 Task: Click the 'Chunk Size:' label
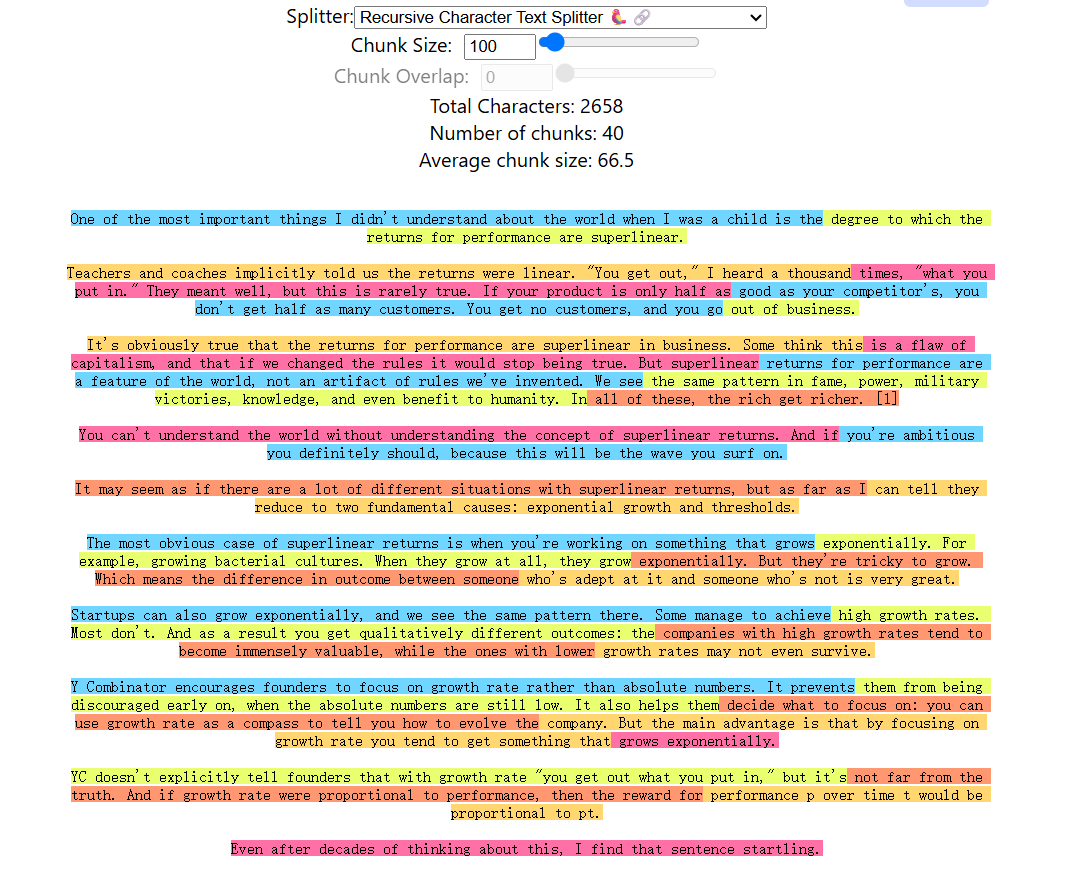(x=401, y=46)
